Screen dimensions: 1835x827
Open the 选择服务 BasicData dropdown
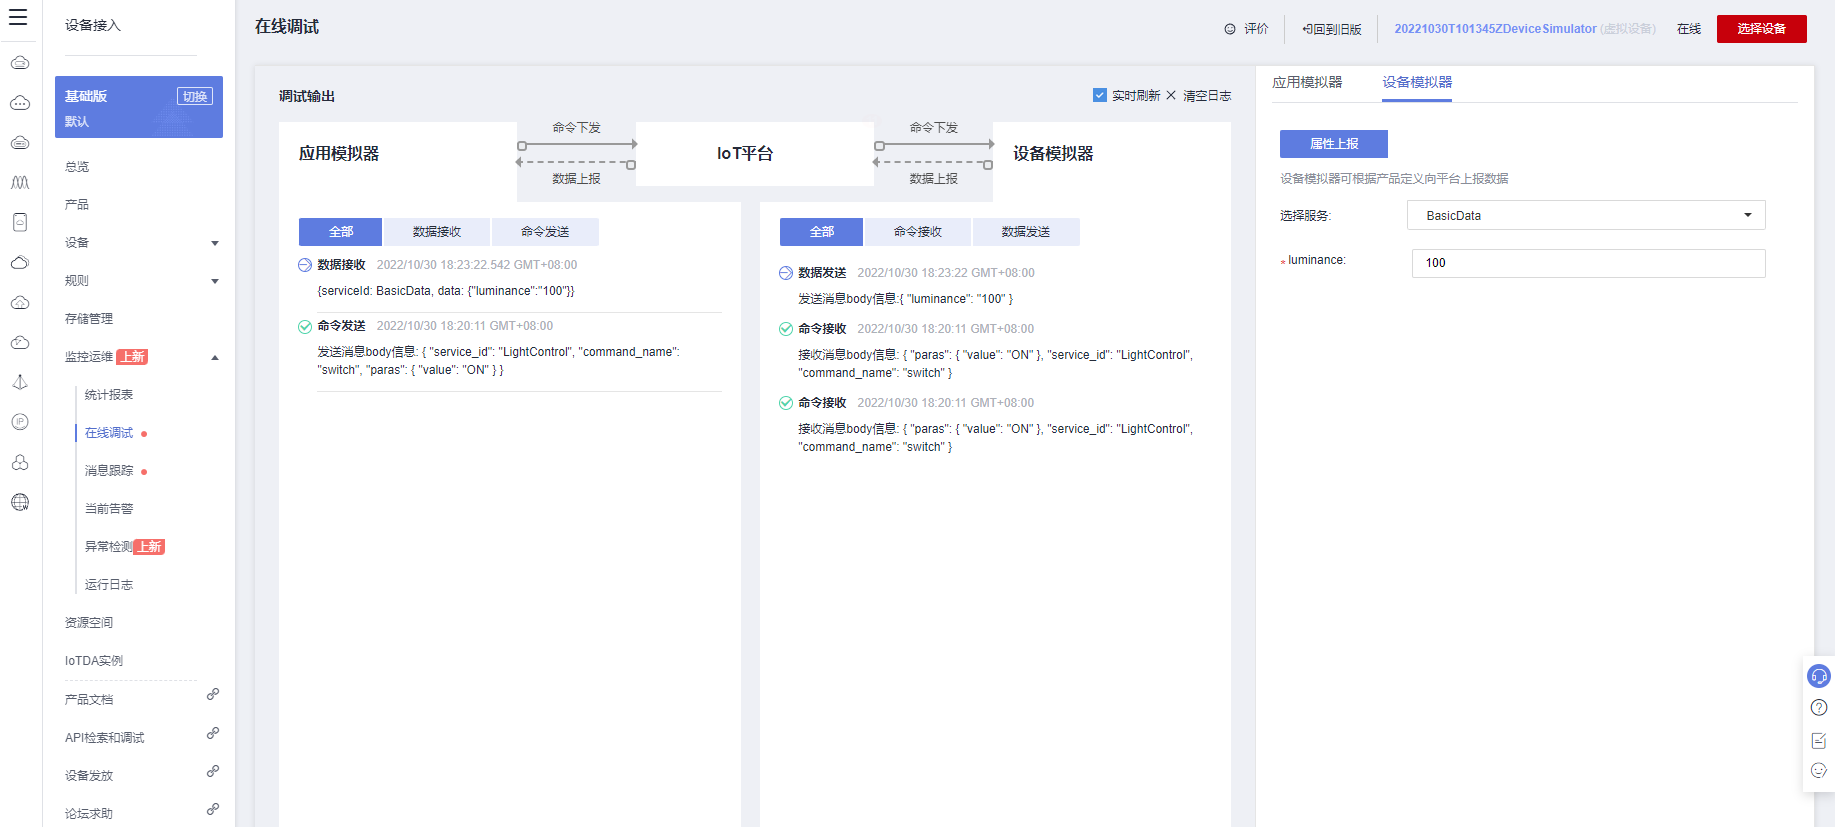coord(1586,215)
